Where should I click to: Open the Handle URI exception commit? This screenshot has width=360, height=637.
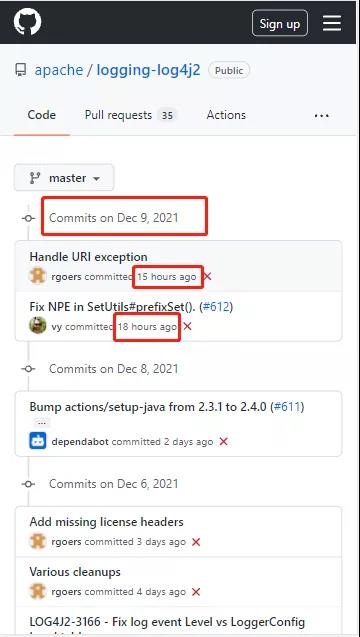click(89, 257)
